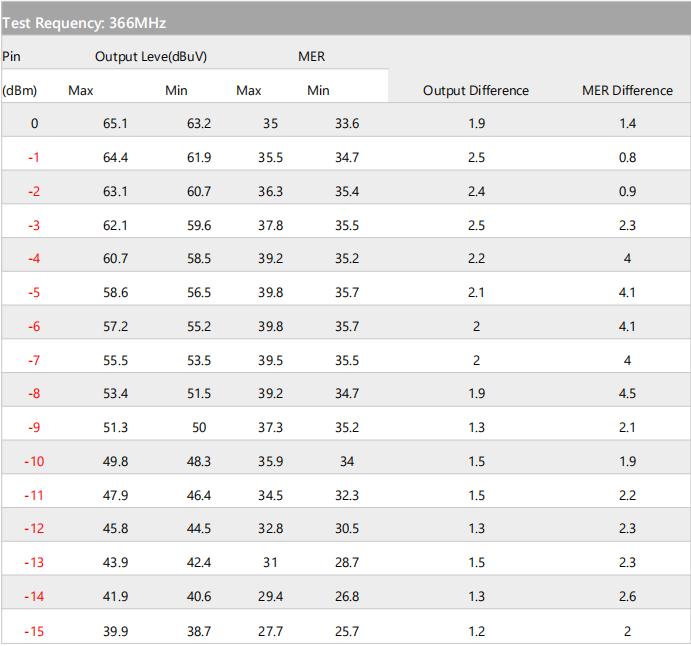This screenshot has height=646, width=691.
Task: Click the Test Frequency 366MHz header
Action: click(84, 22)
